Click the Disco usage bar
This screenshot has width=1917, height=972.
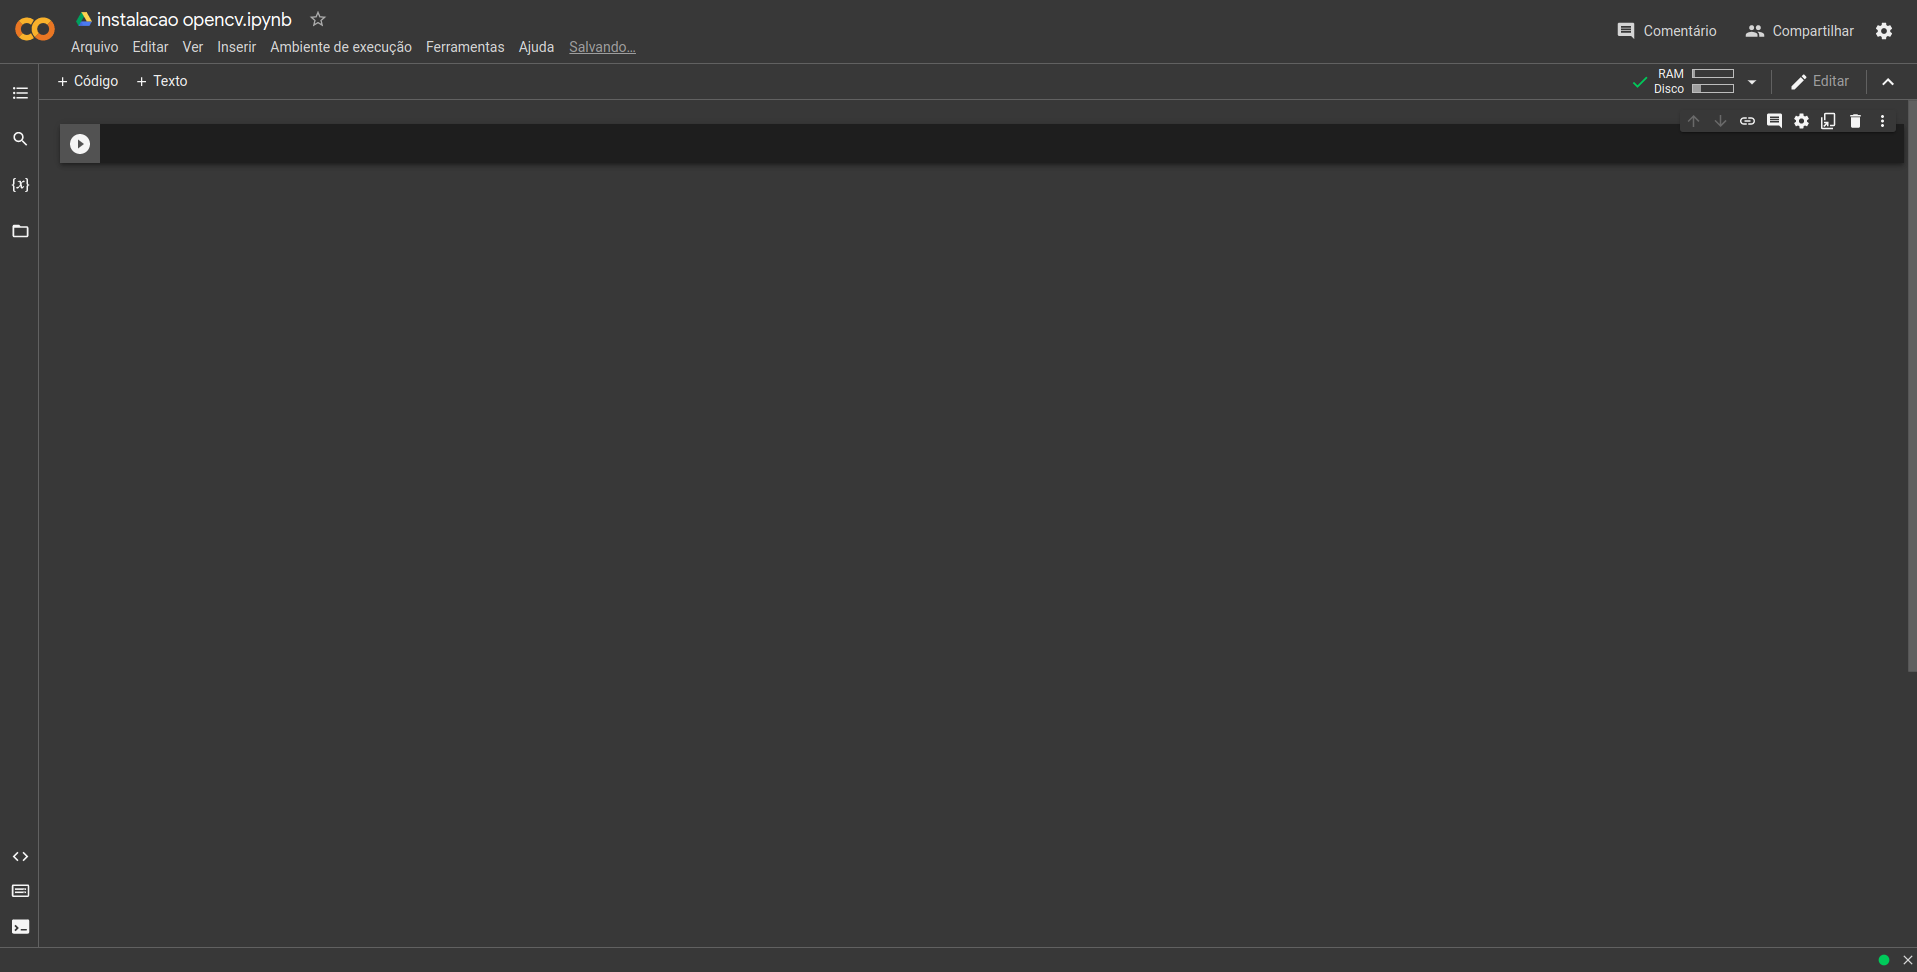click(x=1713, y=89)
